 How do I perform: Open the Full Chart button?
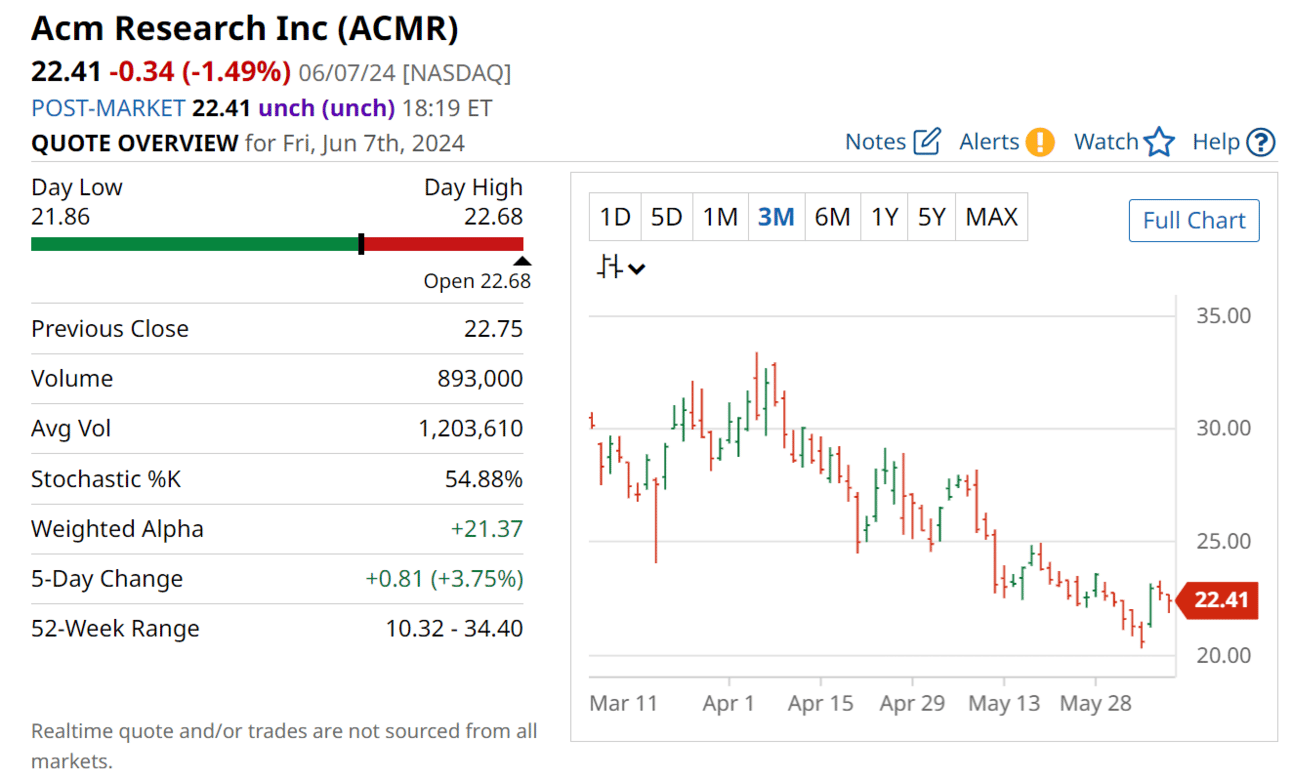(1194, 221)
